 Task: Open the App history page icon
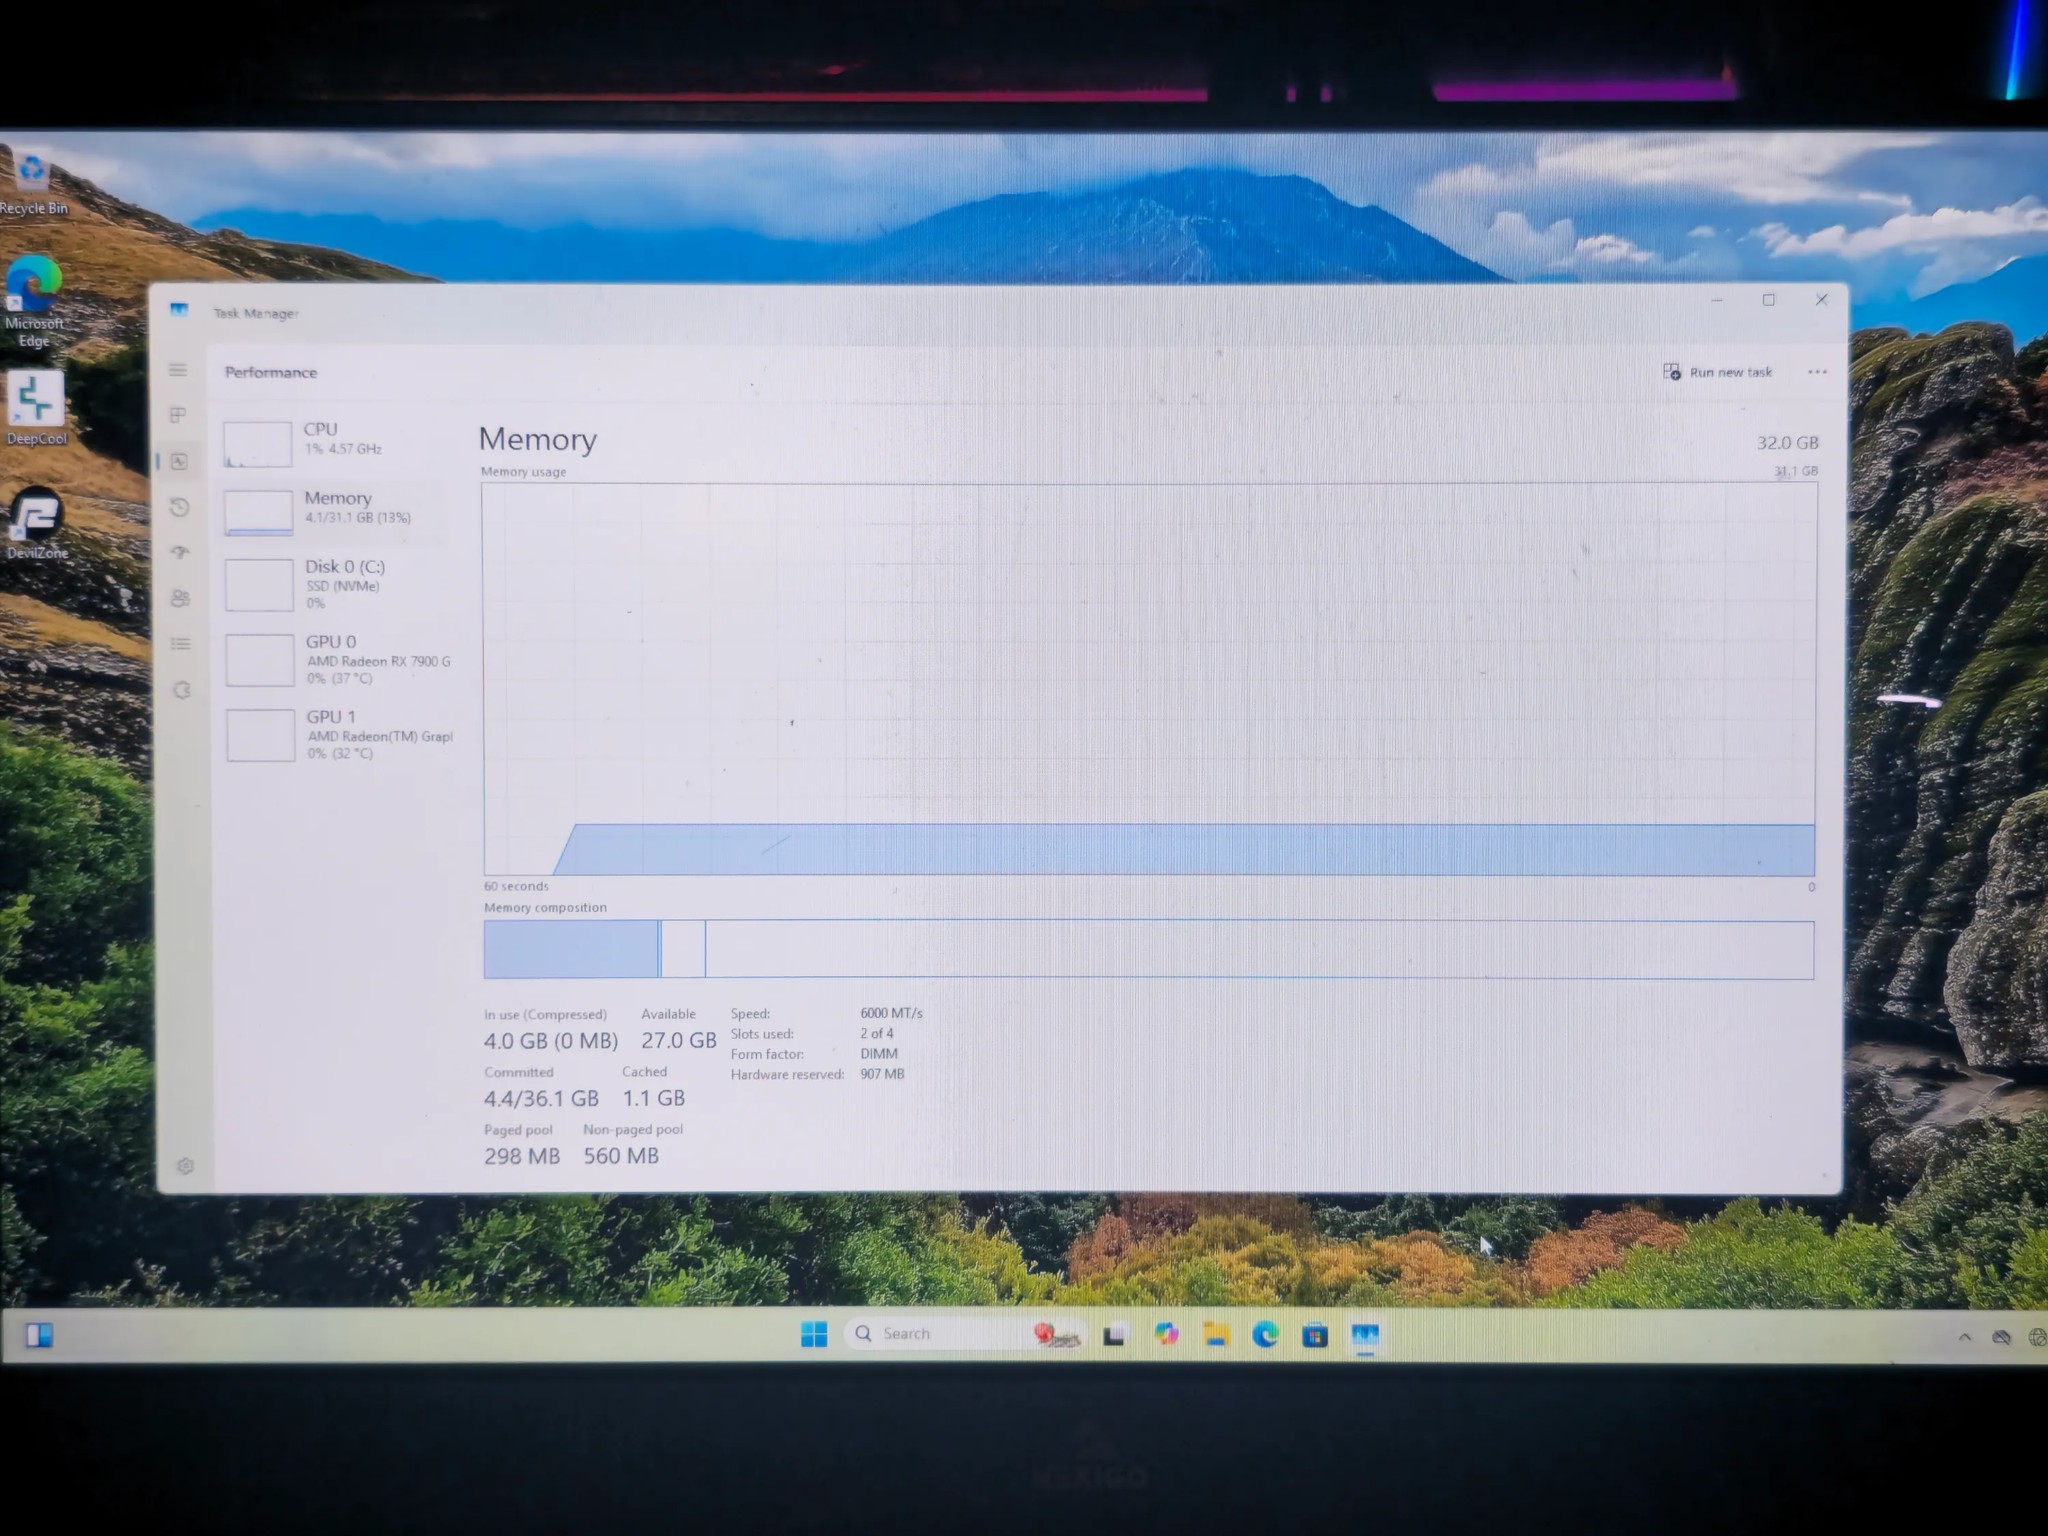(180, 507)
